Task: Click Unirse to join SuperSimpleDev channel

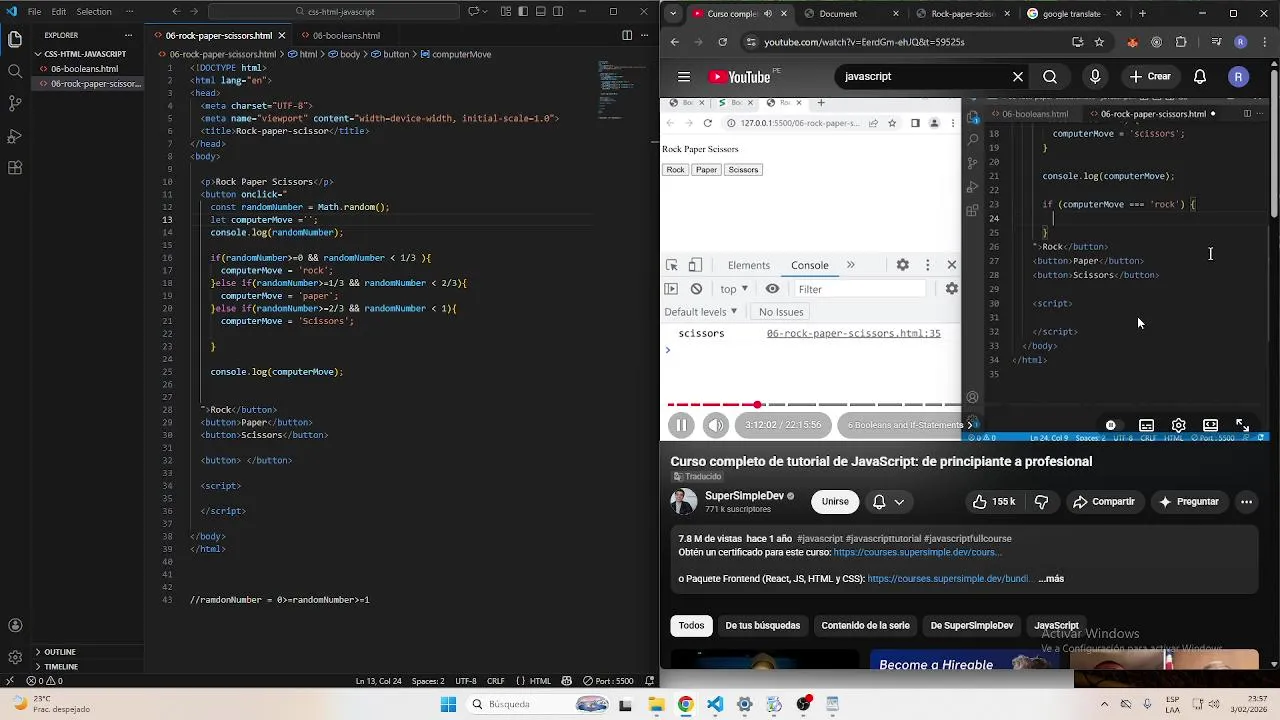Action: 835,502
